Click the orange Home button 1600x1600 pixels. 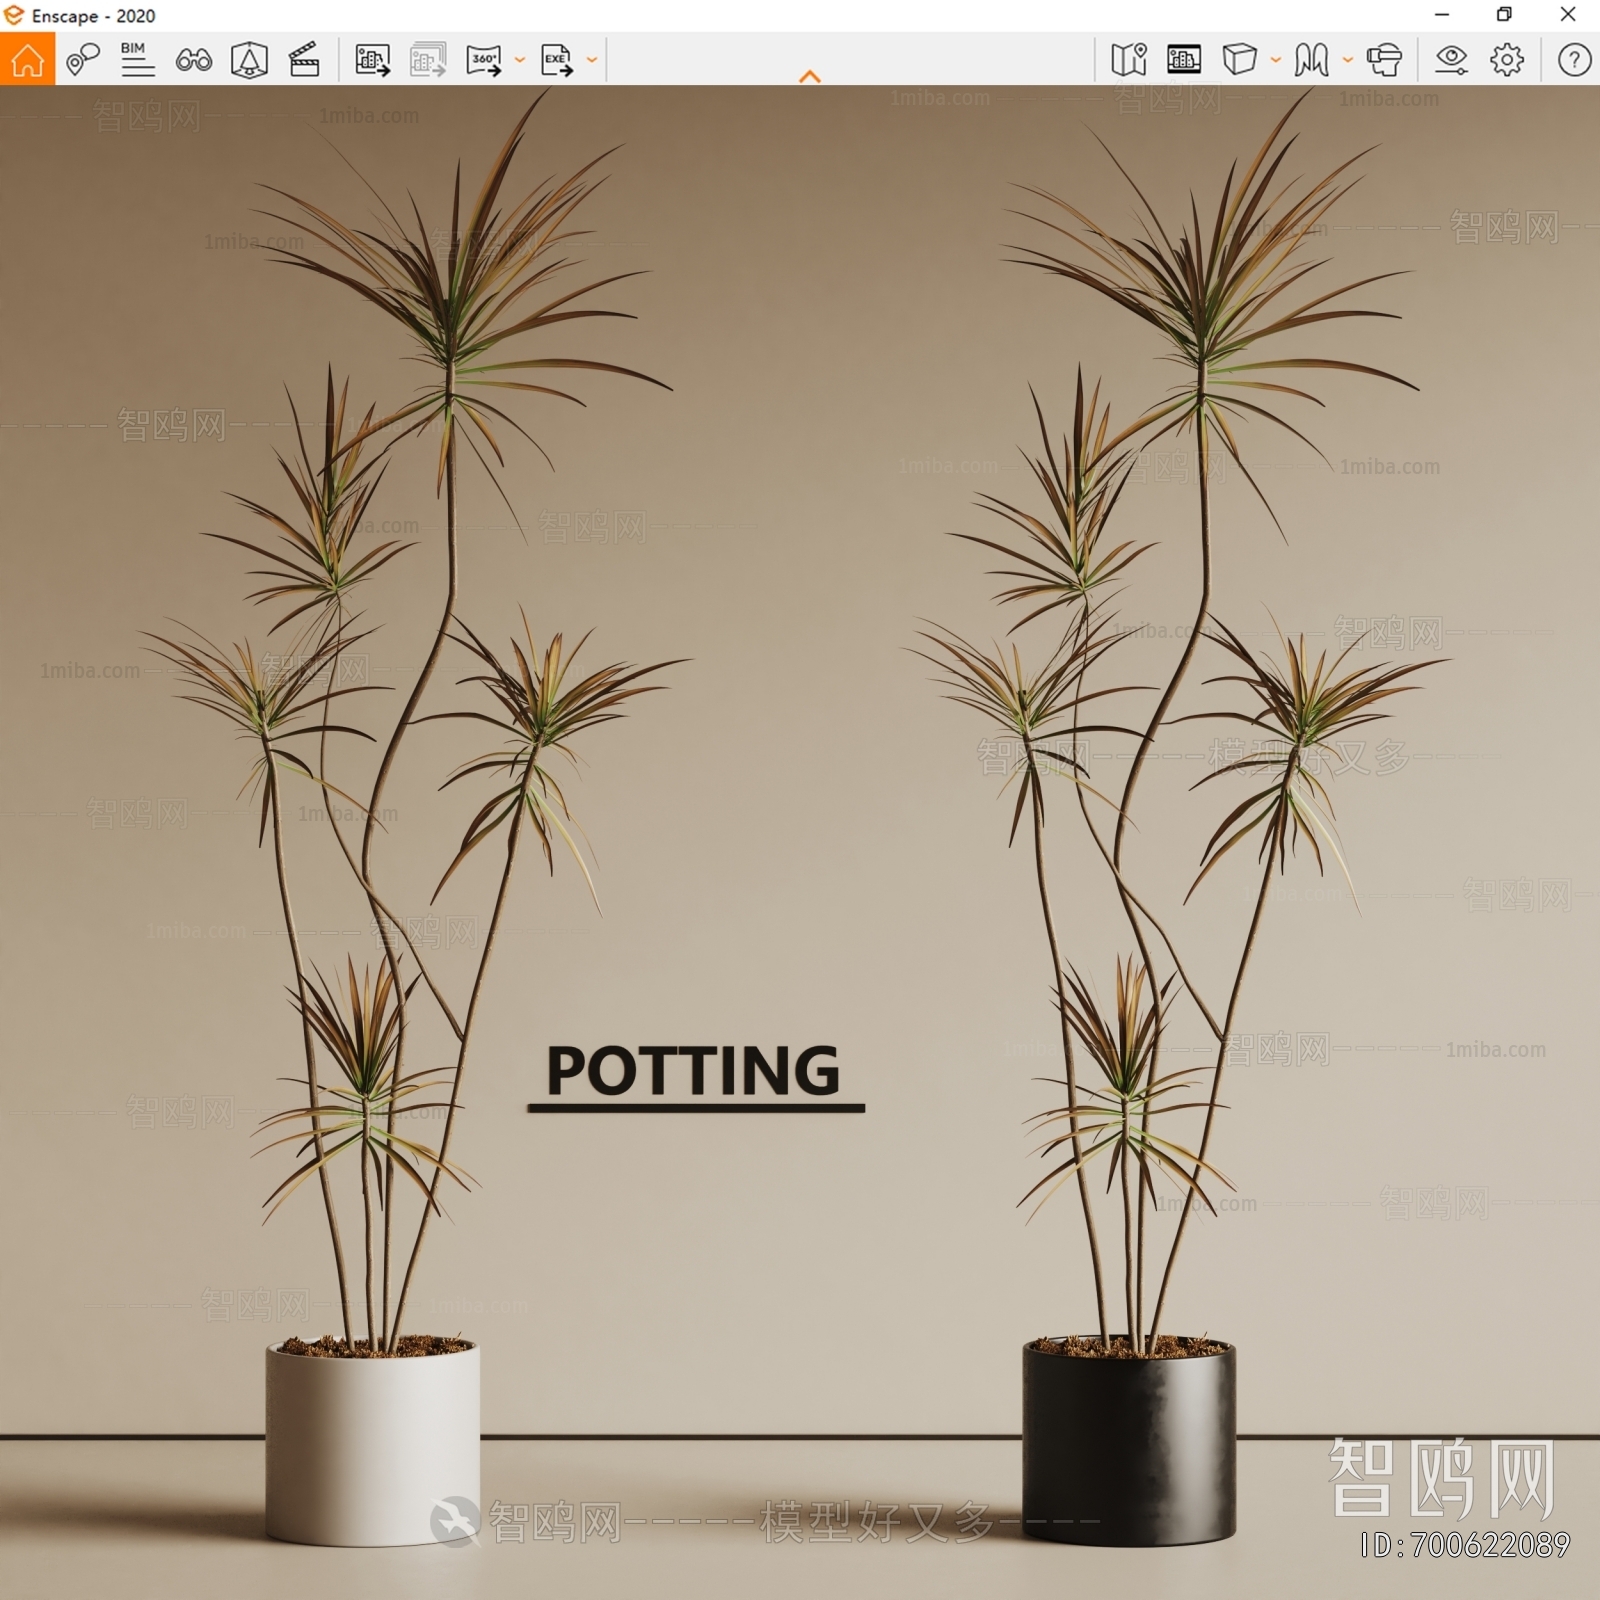[x=27, y=59]
